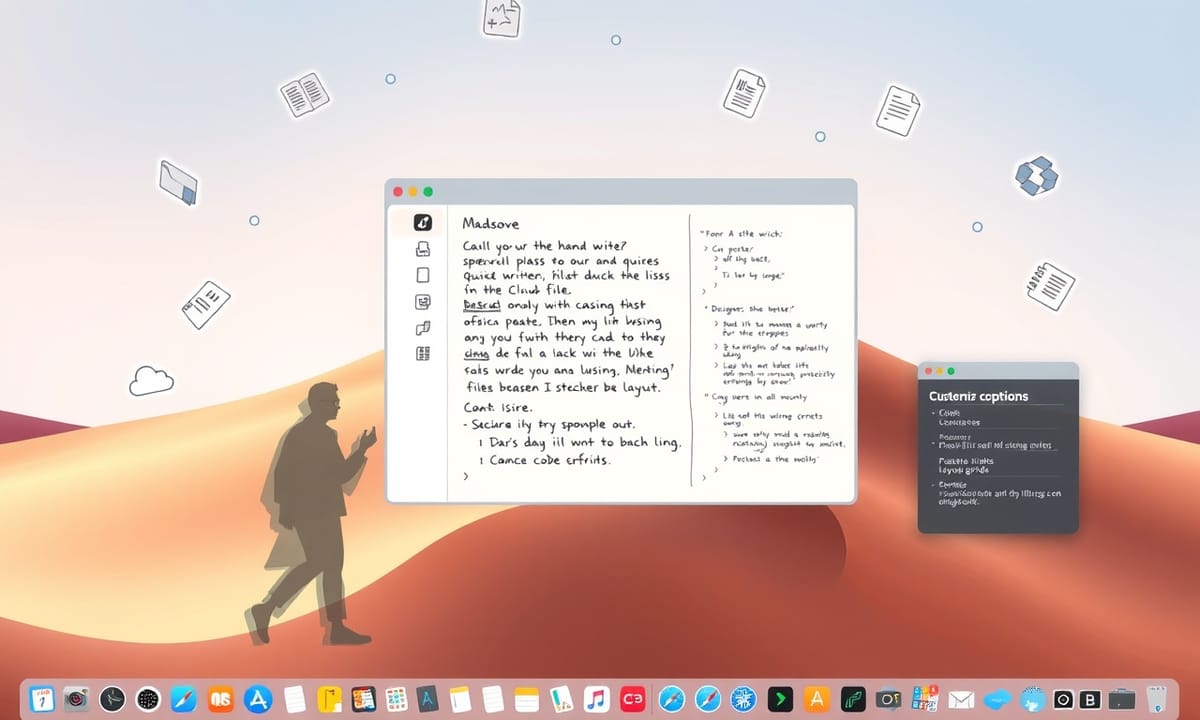Screen dimensions: 1200x720
Task: Select the black pen compose icon in sidebar
Action: point(422,223)
